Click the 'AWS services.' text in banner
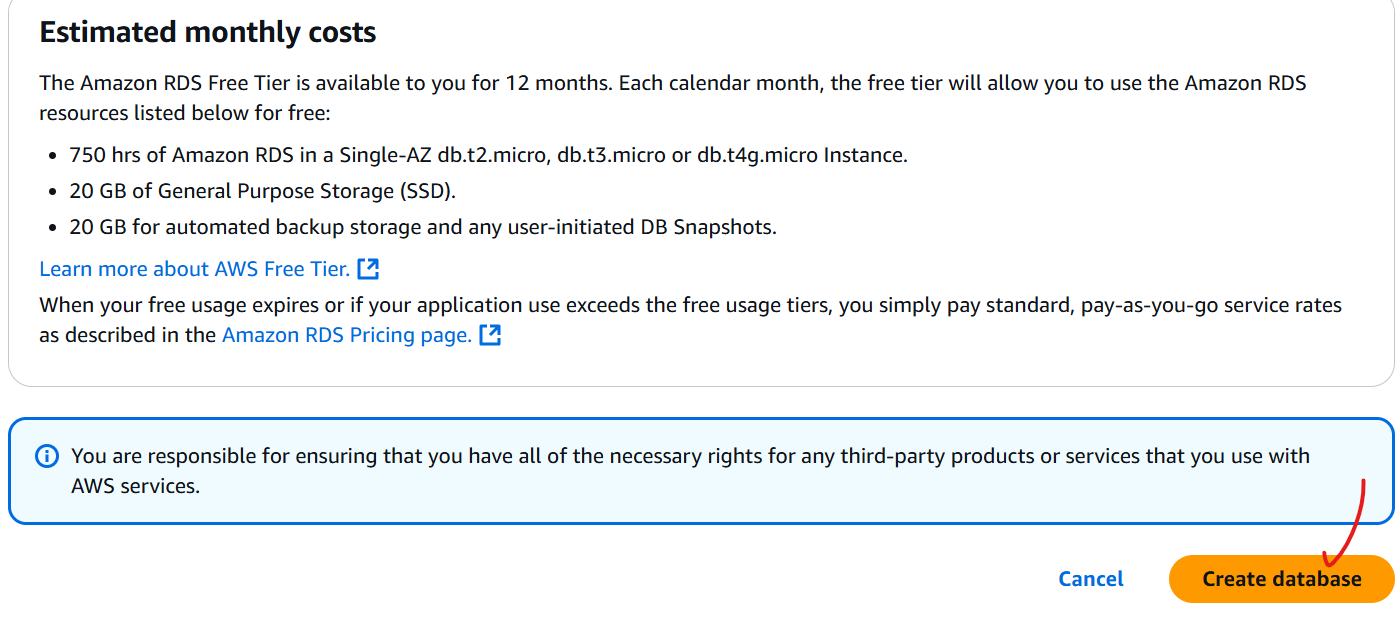 click(135, 487)
